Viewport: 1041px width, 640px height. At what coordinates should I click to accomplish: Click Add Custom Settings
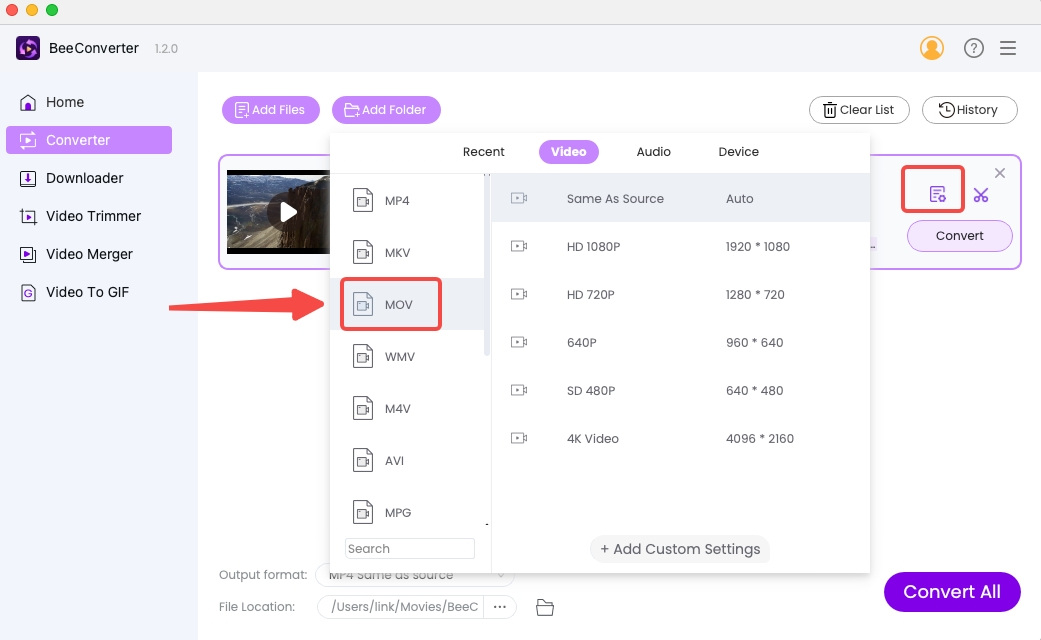click(x=680, y=549)
